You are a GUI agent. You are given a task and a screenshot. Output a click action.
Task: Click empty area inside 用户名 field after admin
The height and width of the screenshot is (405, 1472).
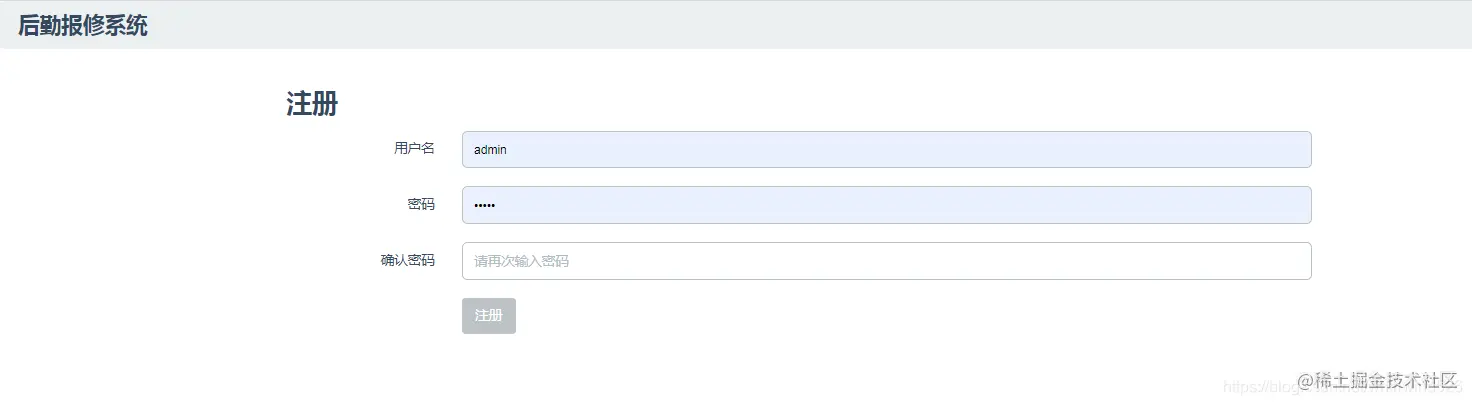click(900, 149)
